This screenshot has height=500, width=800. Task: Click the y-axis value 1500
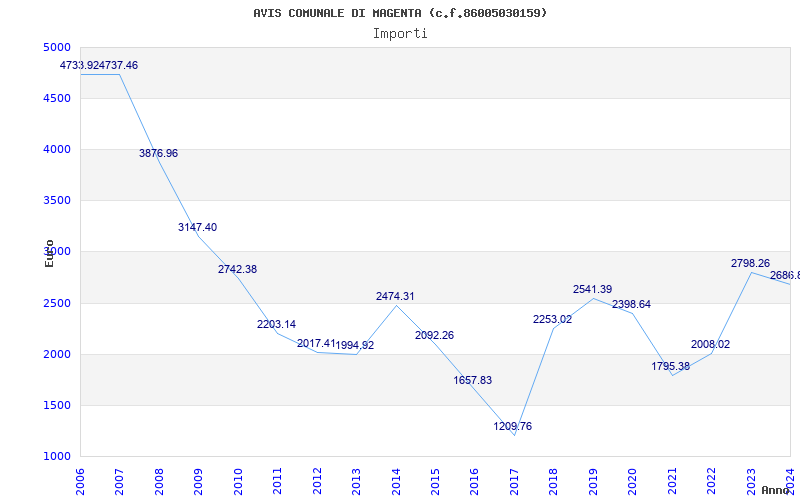[x=57, y=406]
